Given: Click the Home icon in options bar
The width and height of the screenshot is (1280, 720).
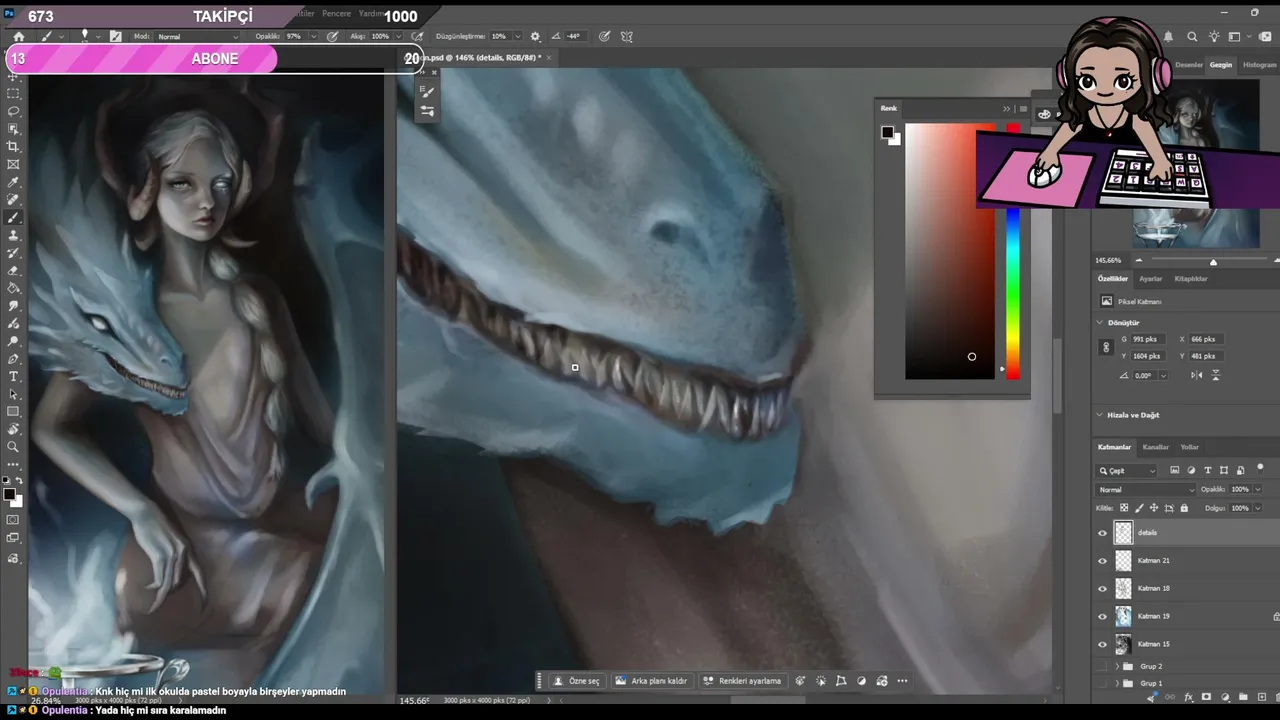Looking at the screenshot, I should pyautogui.click(x=18, y=36).
